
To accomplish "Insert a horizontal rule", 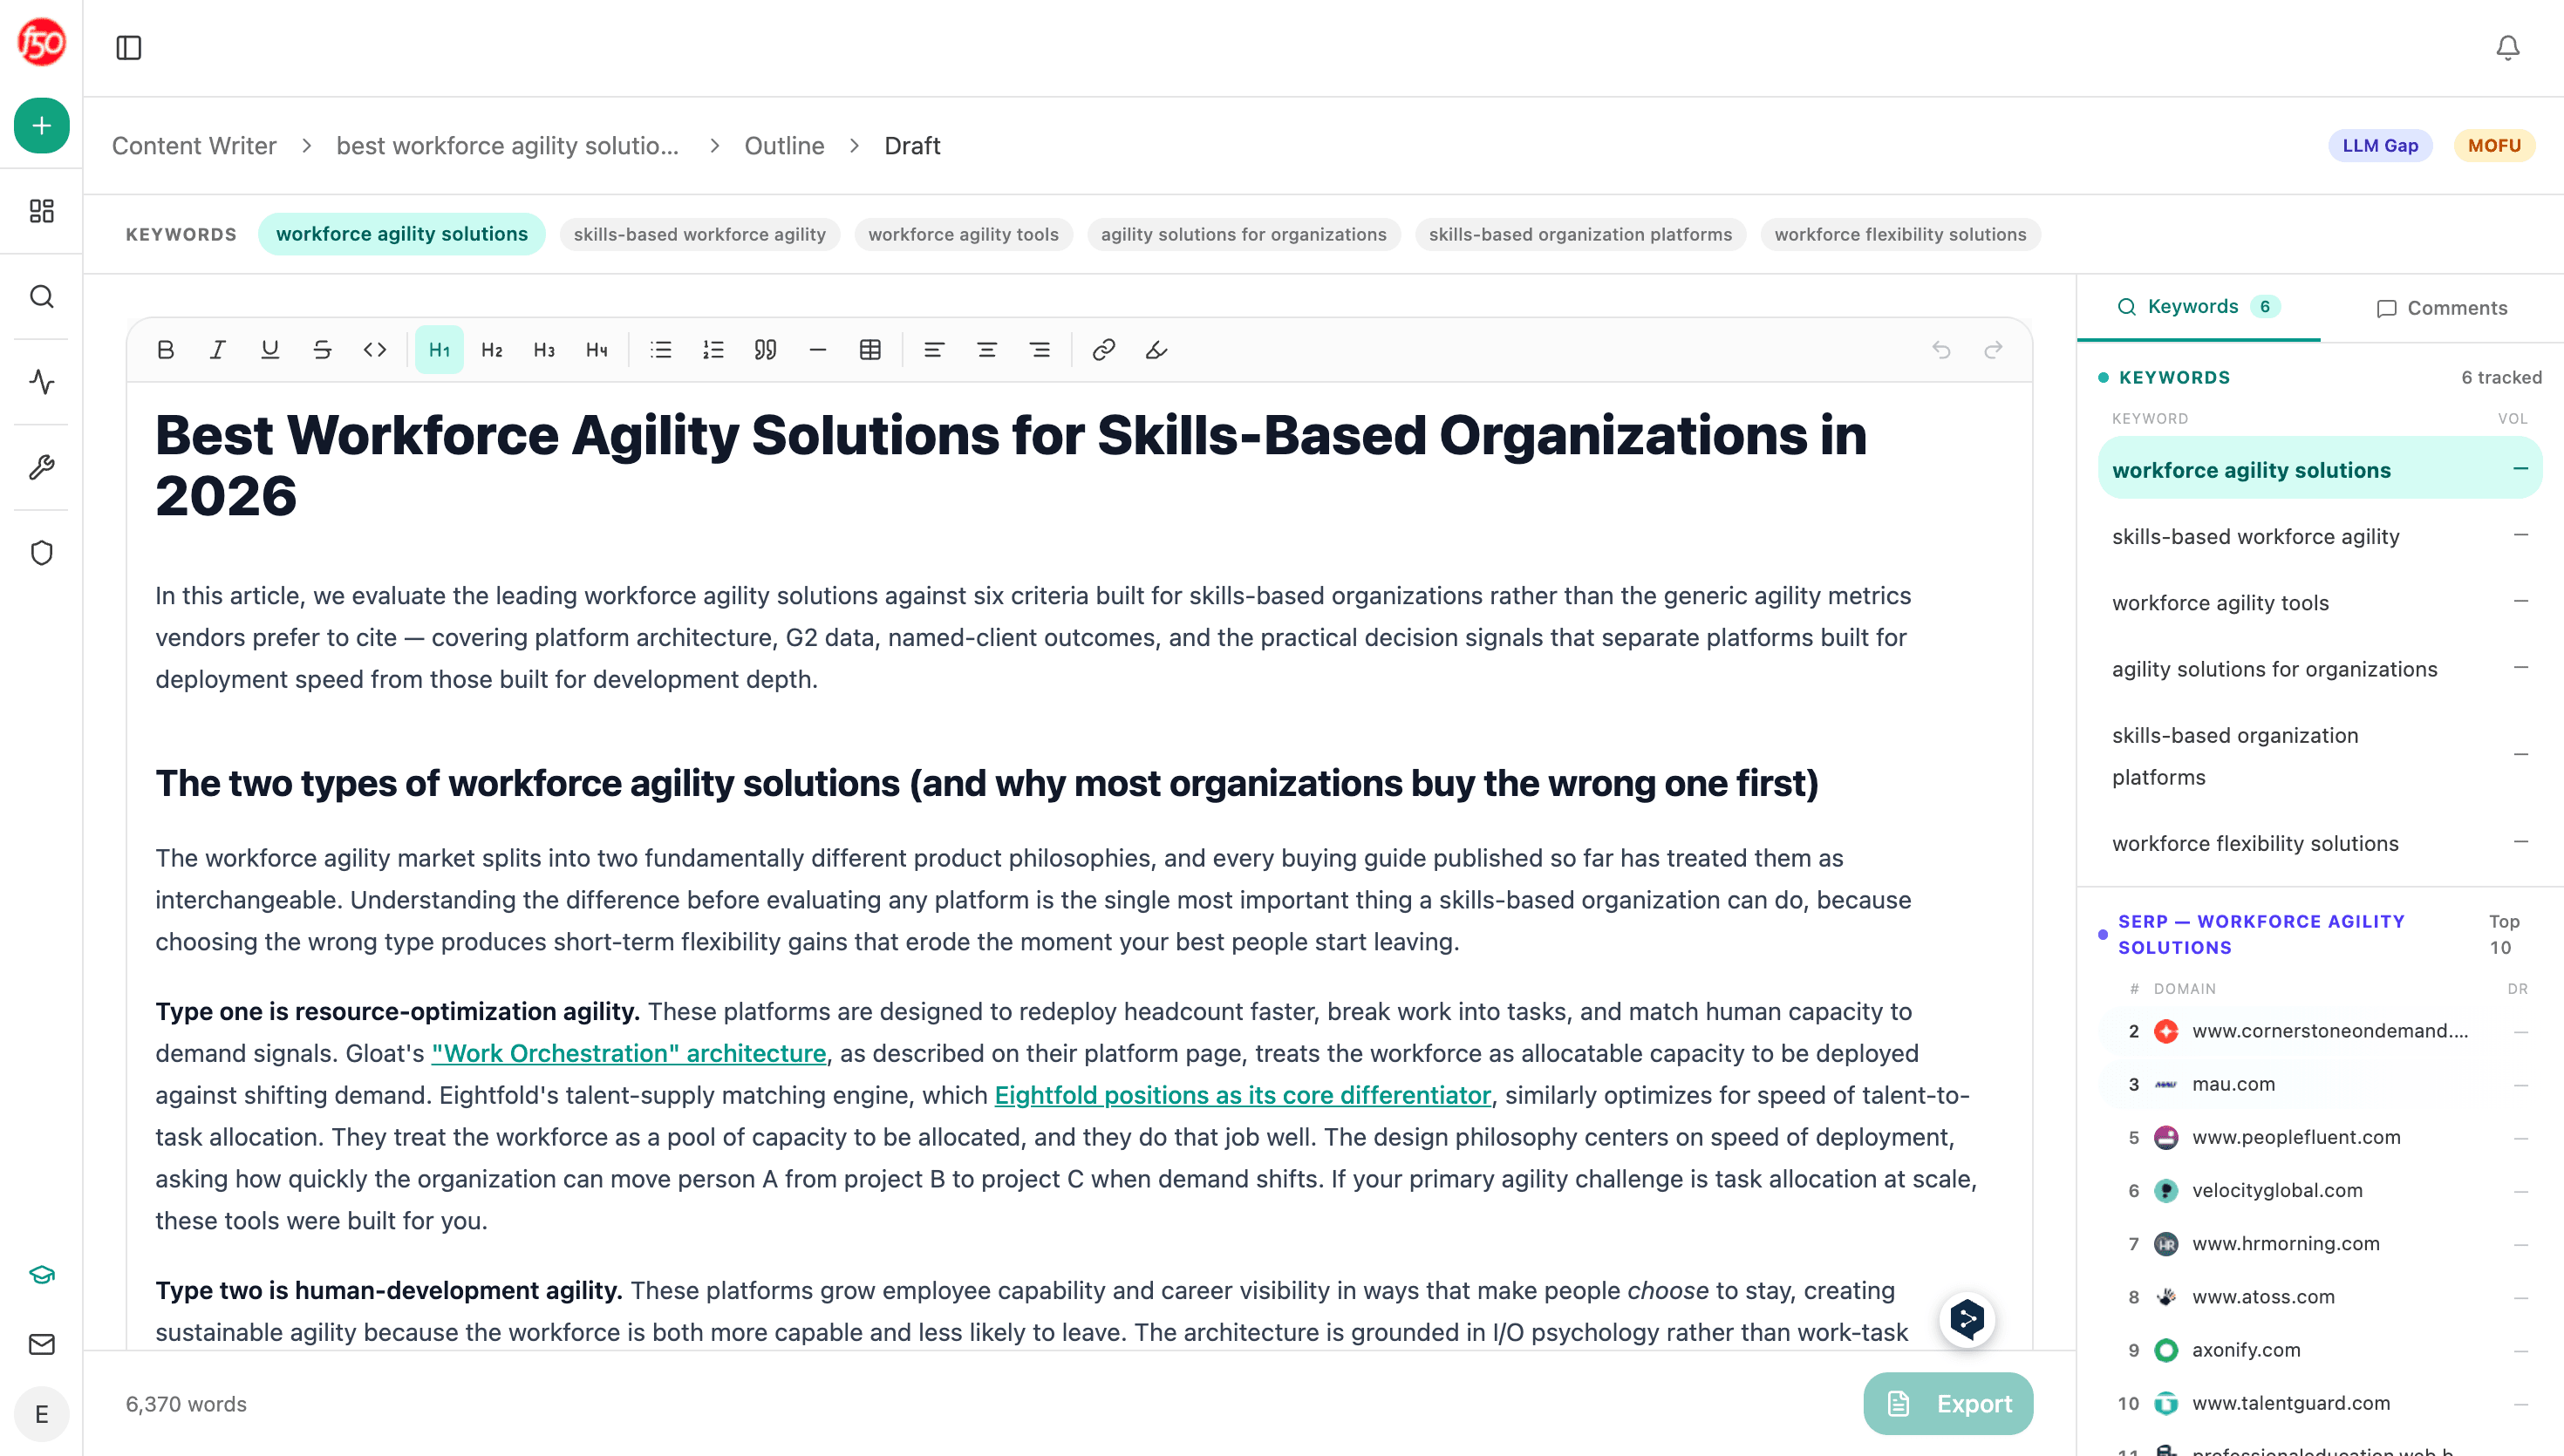I will (818, 350).
